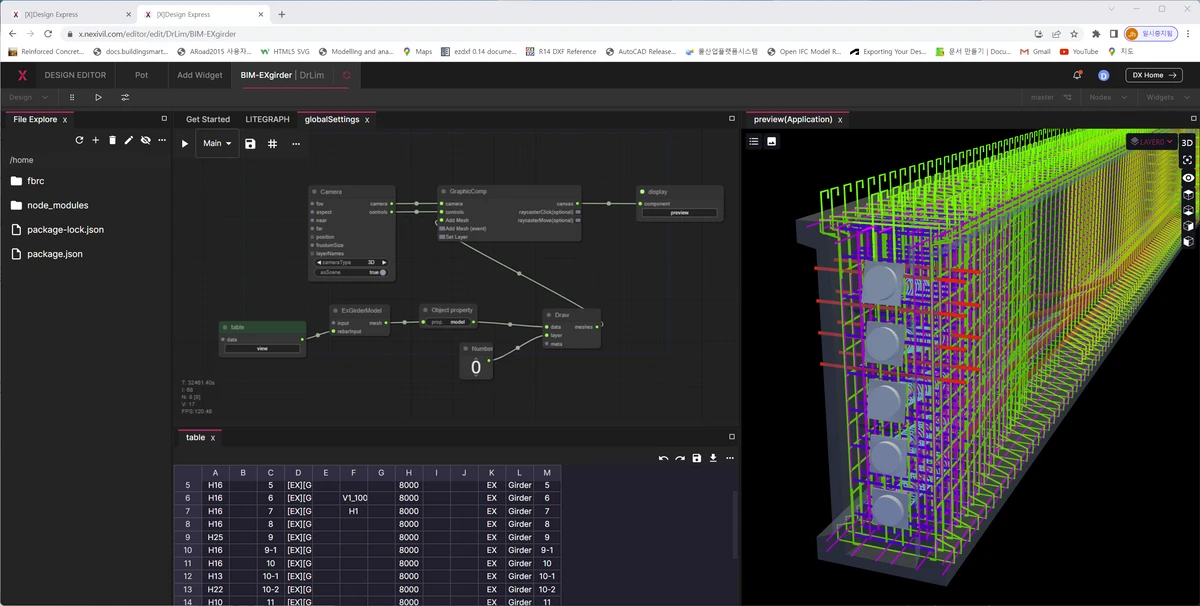Add a new file with plus icon
Viewport: 1200px width, 606px height.
[96, 140]
